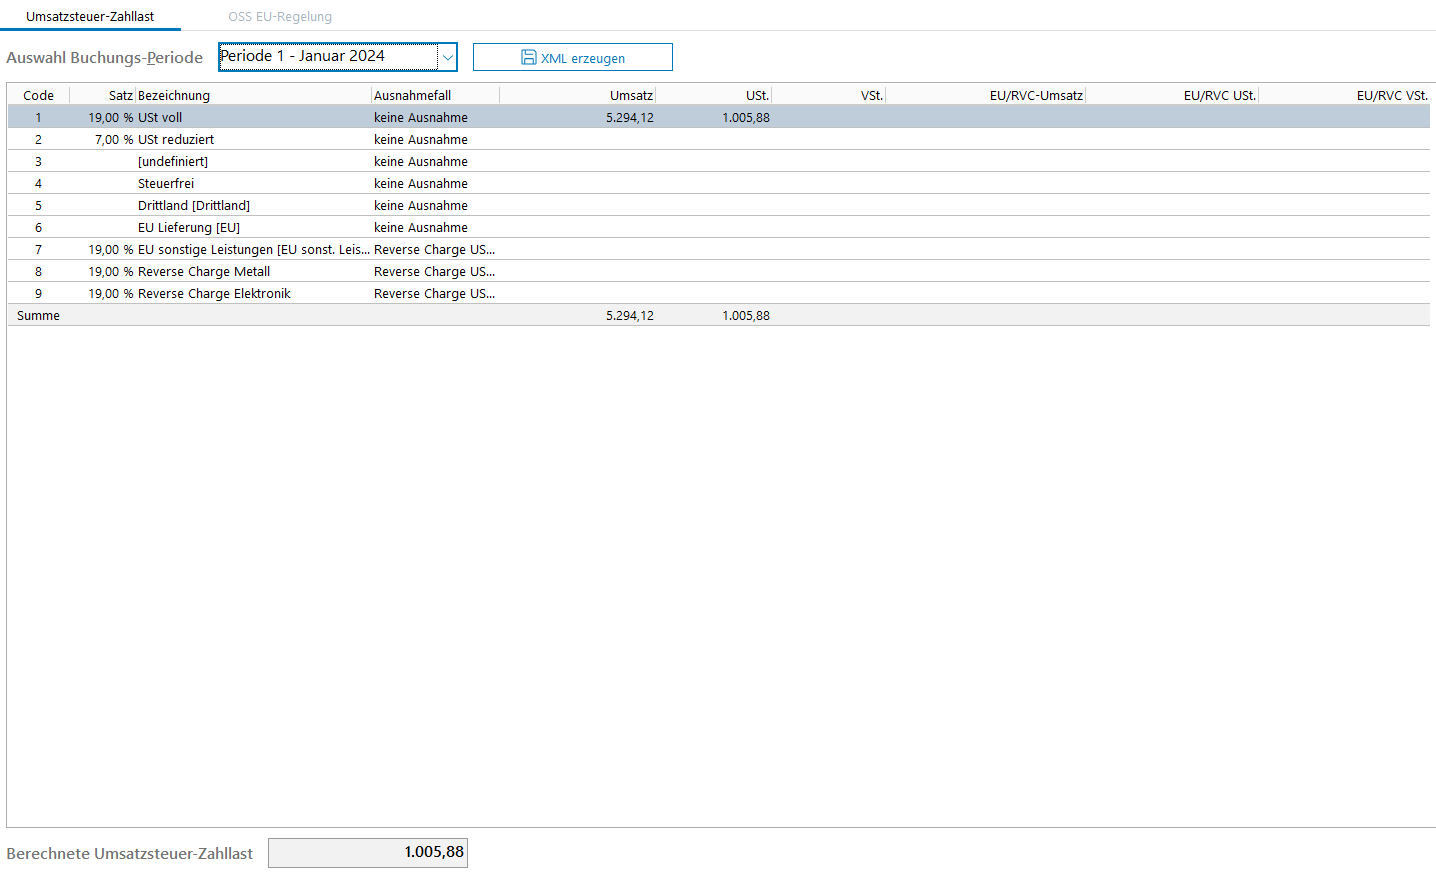Sort by the Ausnahmefall column header
1436x874 pixels.
point(413,96)
